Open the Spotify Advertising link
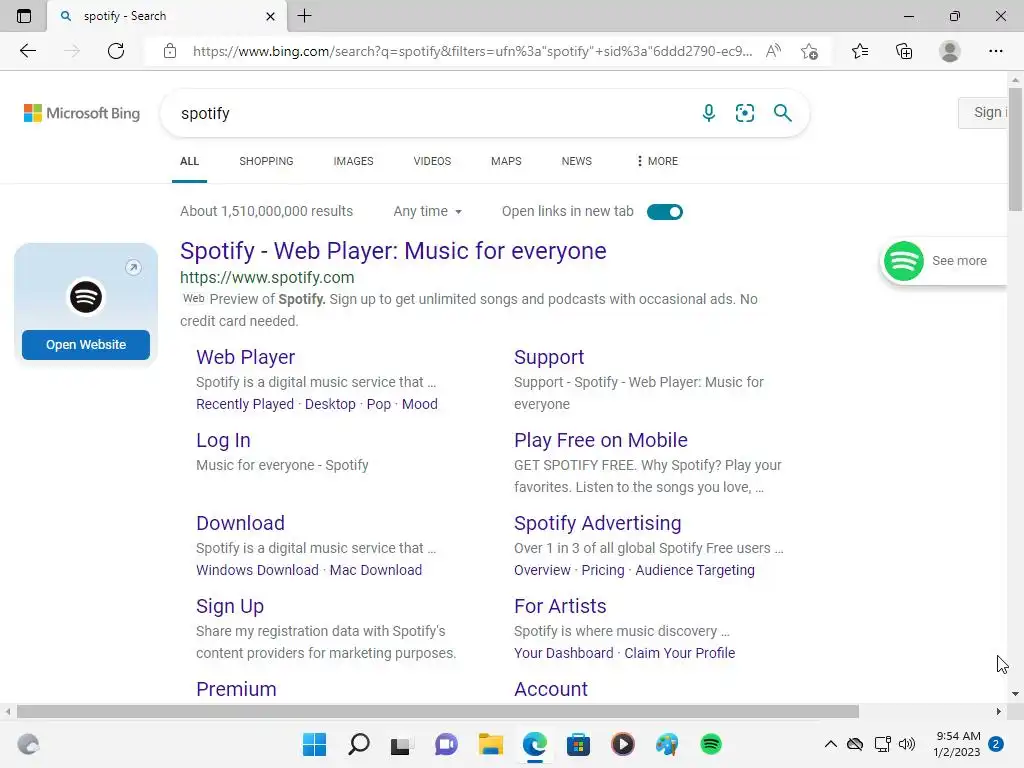 pos(598,523)
